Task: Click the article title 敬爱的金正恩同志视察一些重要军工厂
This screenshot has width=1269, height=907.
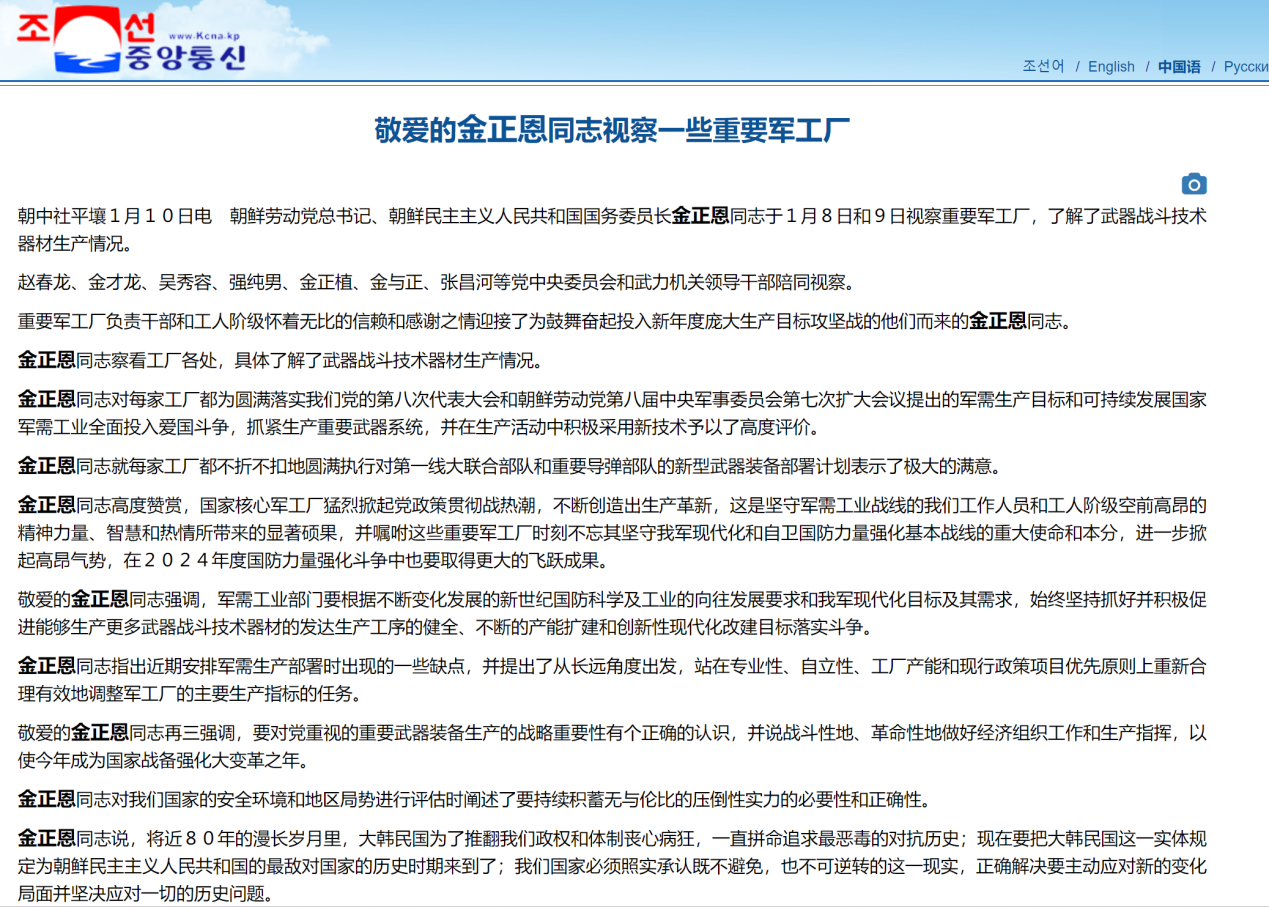Action: pyautogui.click(x=612, y=129)
